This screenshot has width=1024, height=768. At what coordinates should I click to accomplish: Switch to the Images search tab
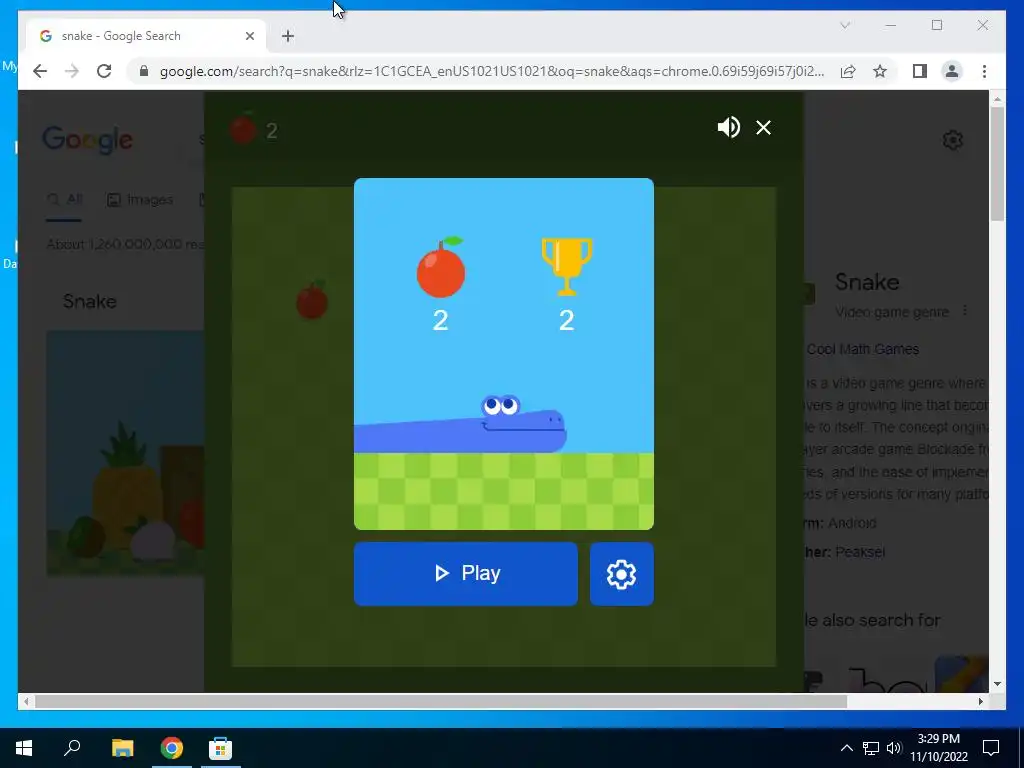pyautogui.click(x=140, y=199)
